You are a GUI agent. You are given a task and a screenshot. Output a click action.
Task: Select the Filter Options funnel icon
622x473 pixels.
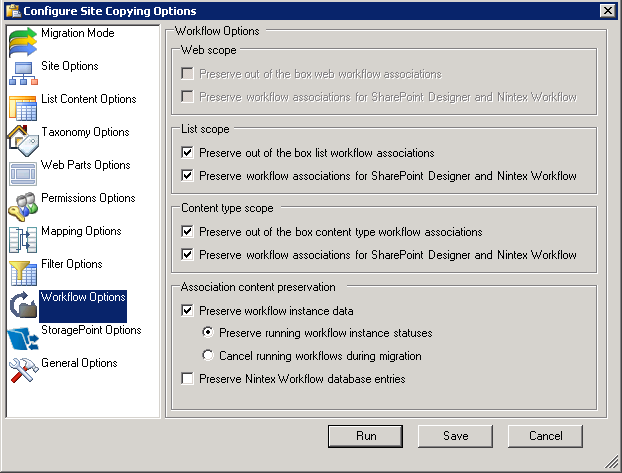23,272
